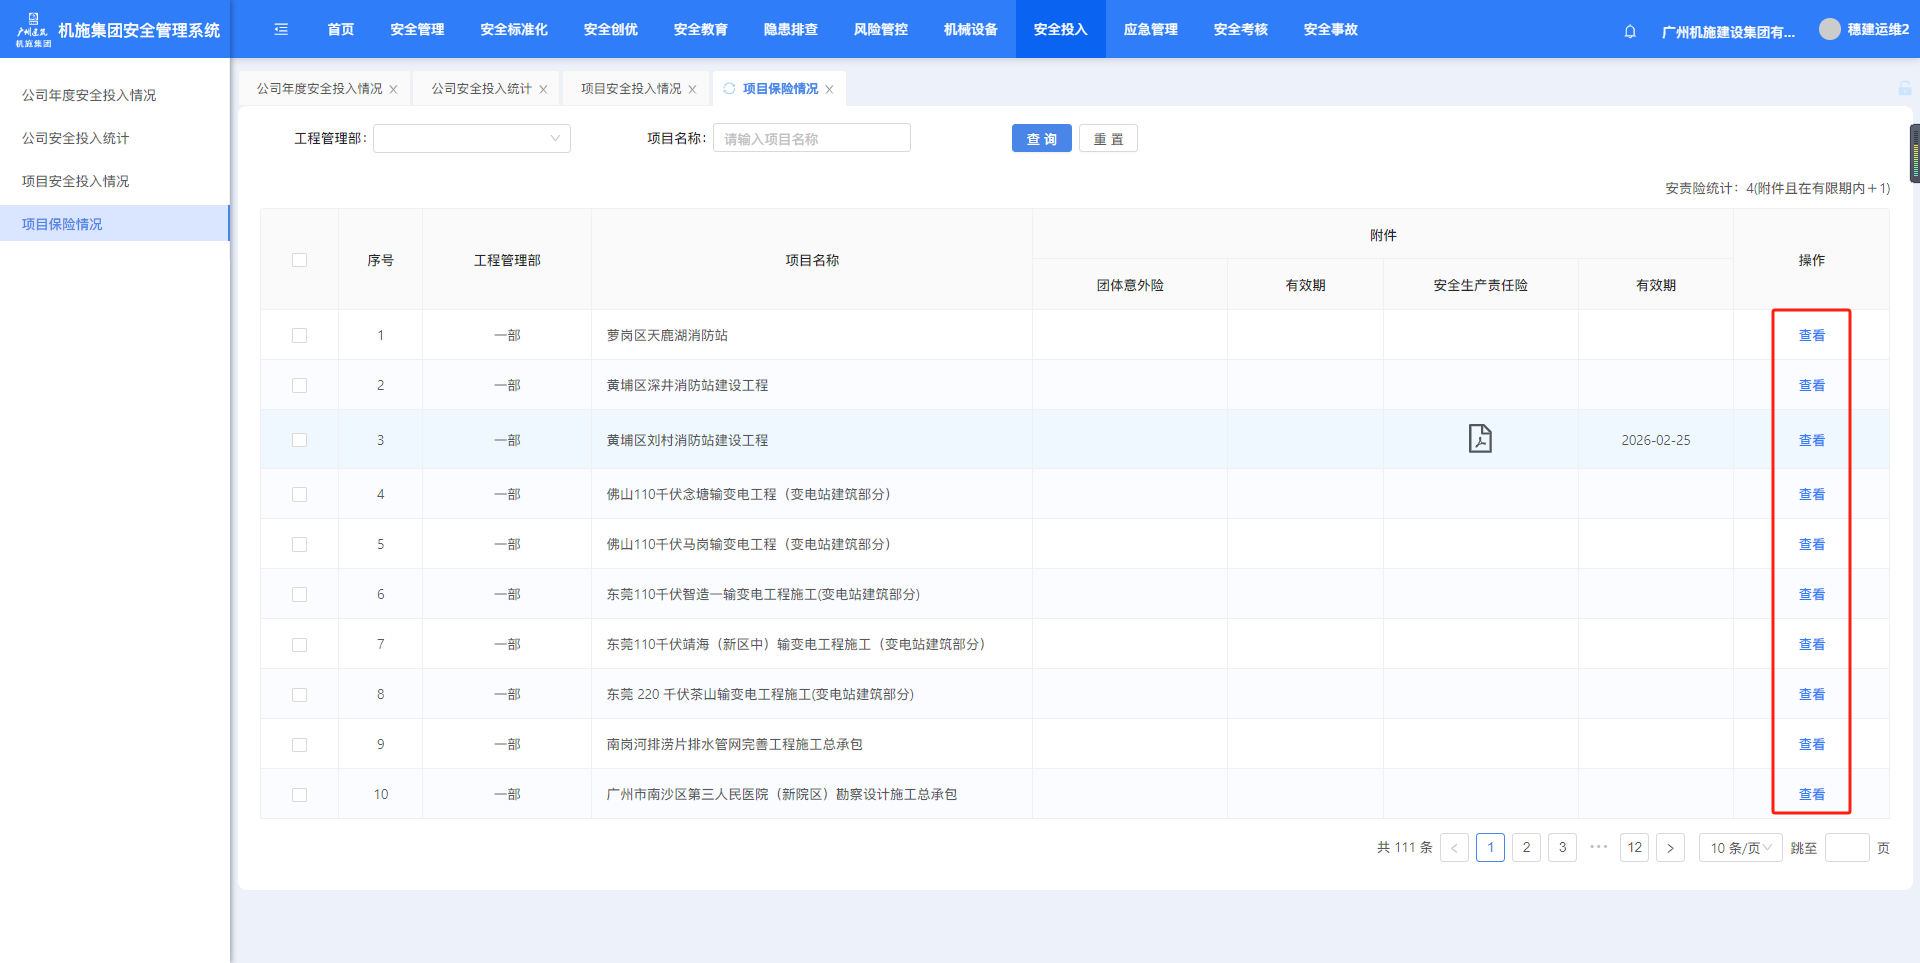Screen dimensions: 1920x963
Task: Close the 项目安全投入情况 tab
Action: pyautogui.click(x=692, y=90)
